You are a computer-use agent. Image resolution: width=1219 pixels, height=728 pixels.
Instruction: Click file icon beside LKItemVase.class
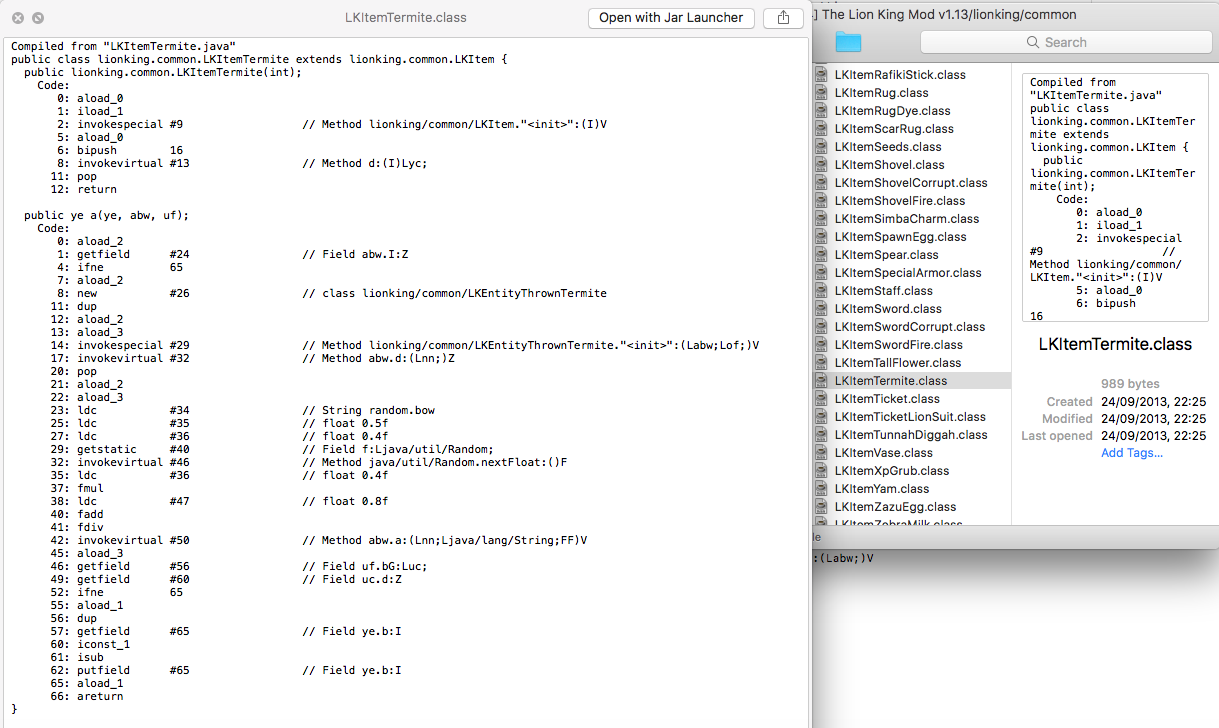coord(821,453)
